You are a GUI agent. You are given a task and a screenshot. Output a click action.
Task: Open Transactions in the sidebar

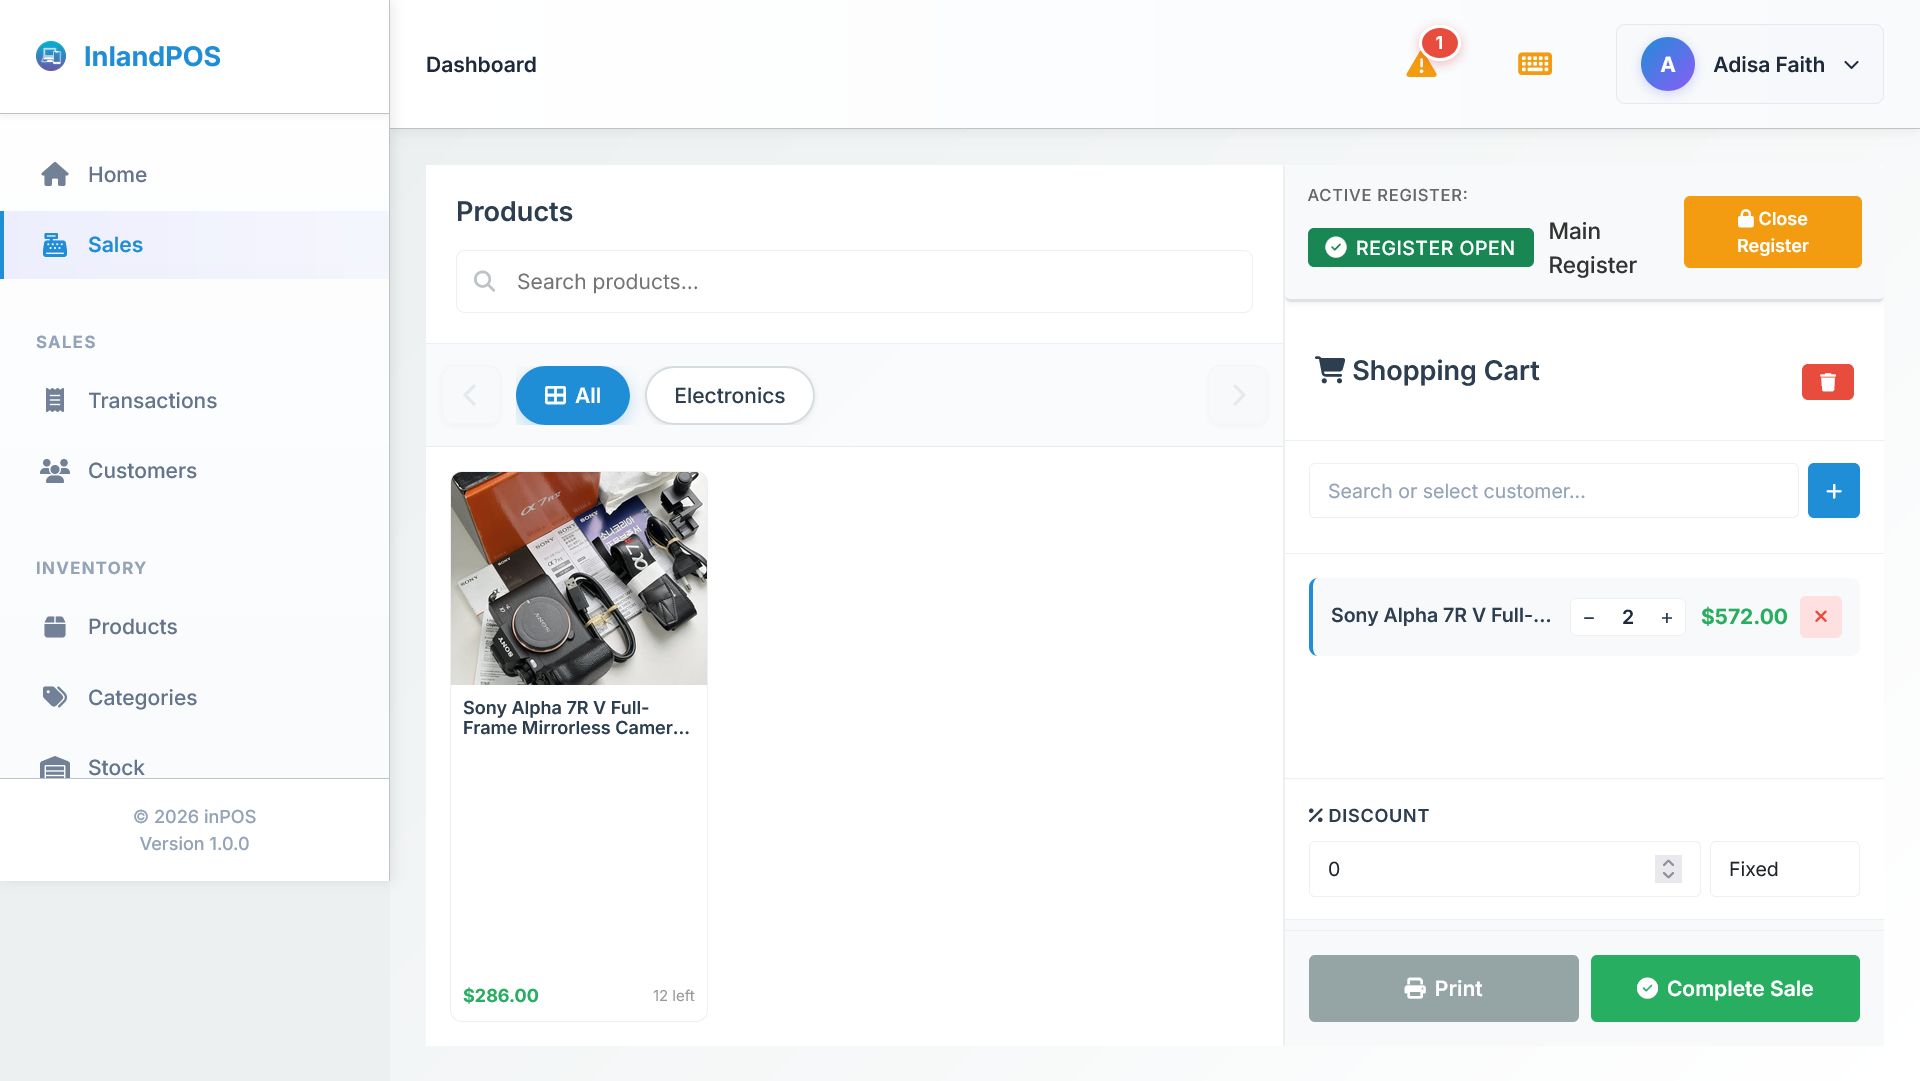(152, 401)
